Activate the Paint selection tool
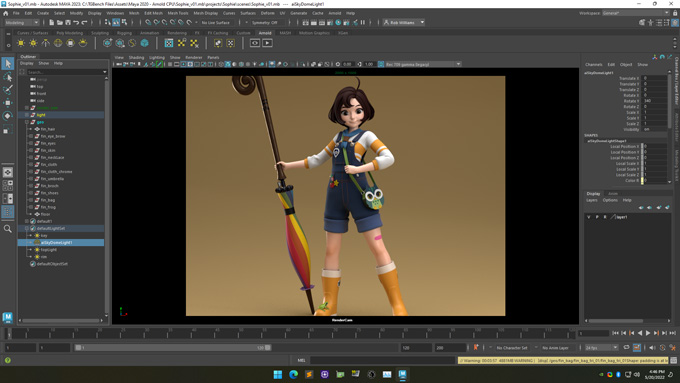Viewport: 680px width, 383px height. pos(8,90)
